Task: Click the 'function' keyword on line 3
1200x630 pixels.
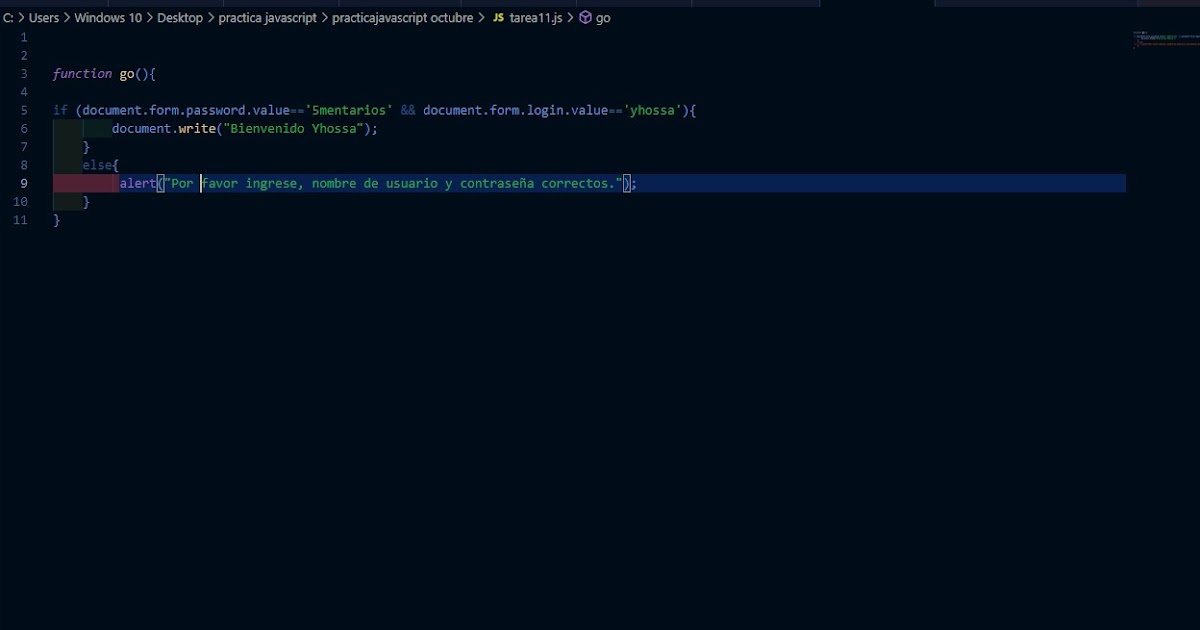Action: click(x=81, y=73)
